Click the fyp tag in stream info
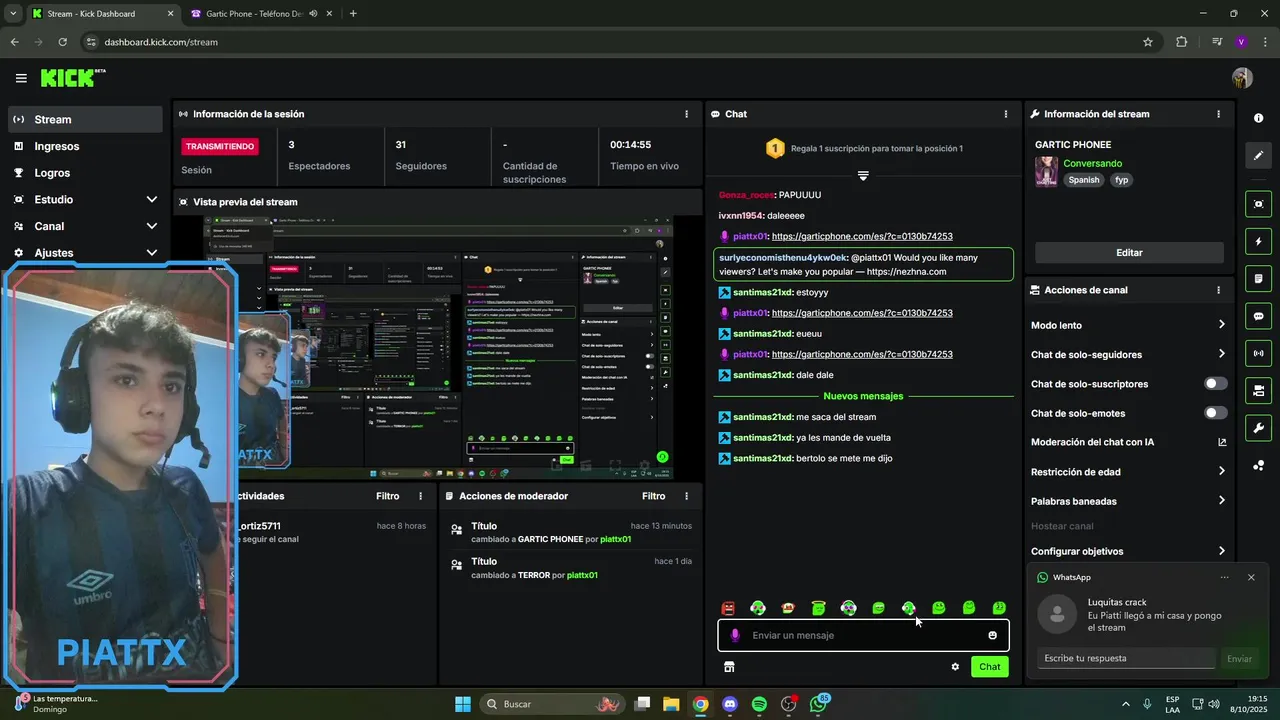 point(1121,180)
